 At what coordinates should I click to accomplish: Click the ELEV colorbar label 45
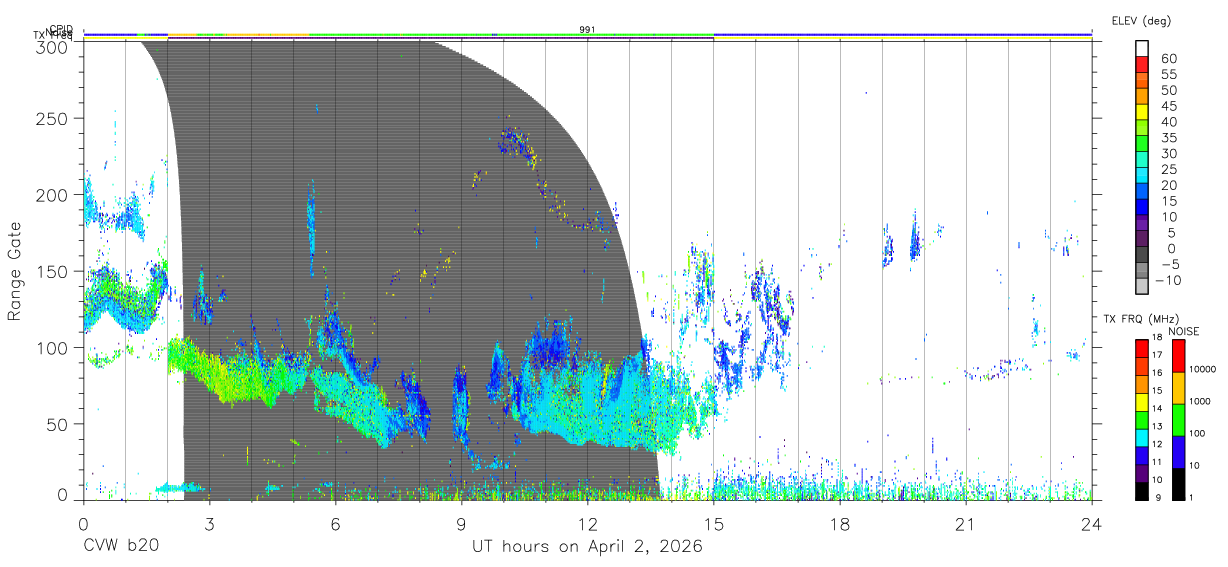point(1168,106)
